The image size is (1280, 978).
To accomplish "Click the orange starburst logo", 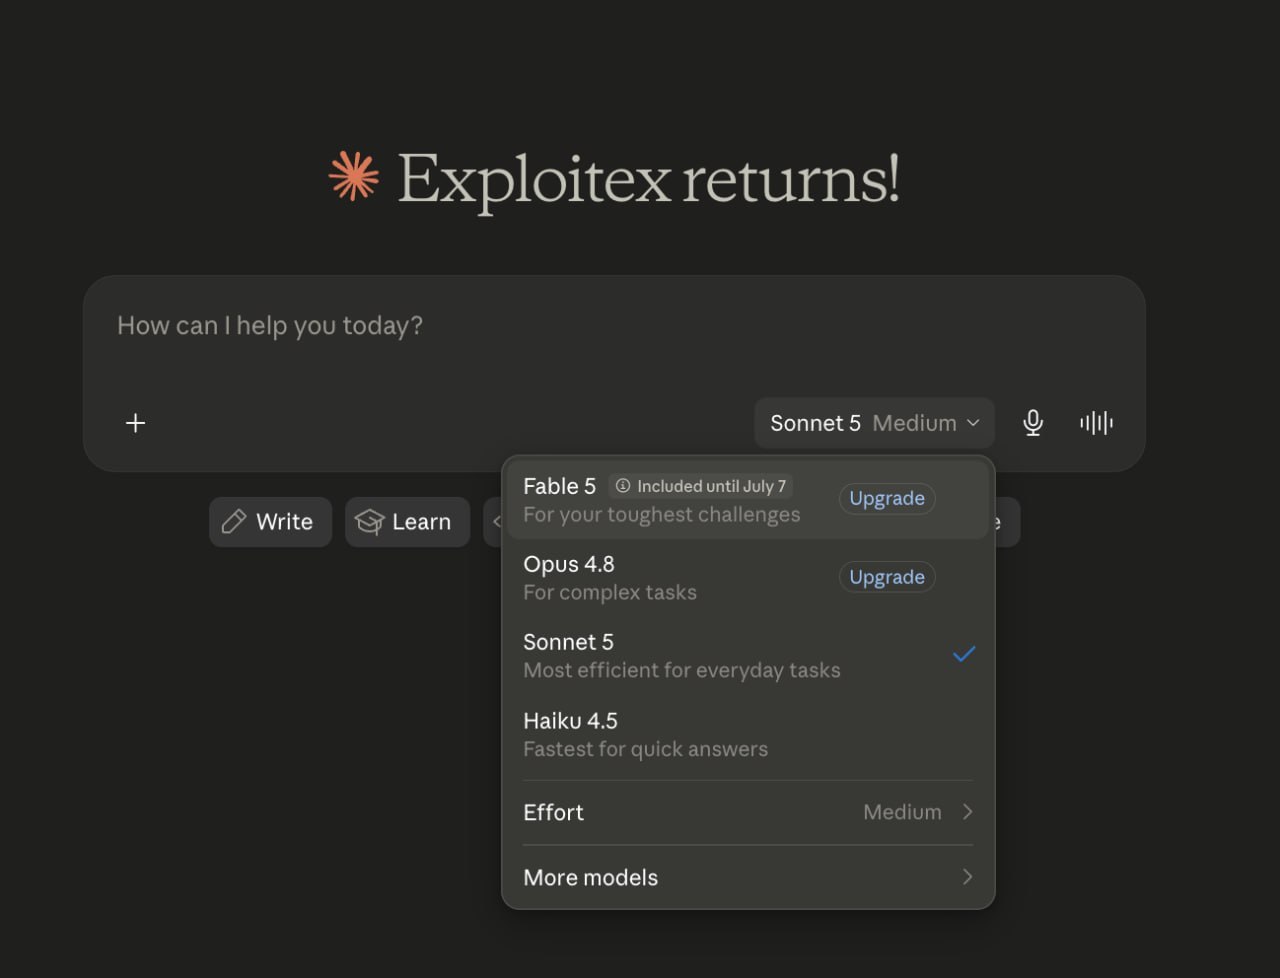I will point(354,176).
